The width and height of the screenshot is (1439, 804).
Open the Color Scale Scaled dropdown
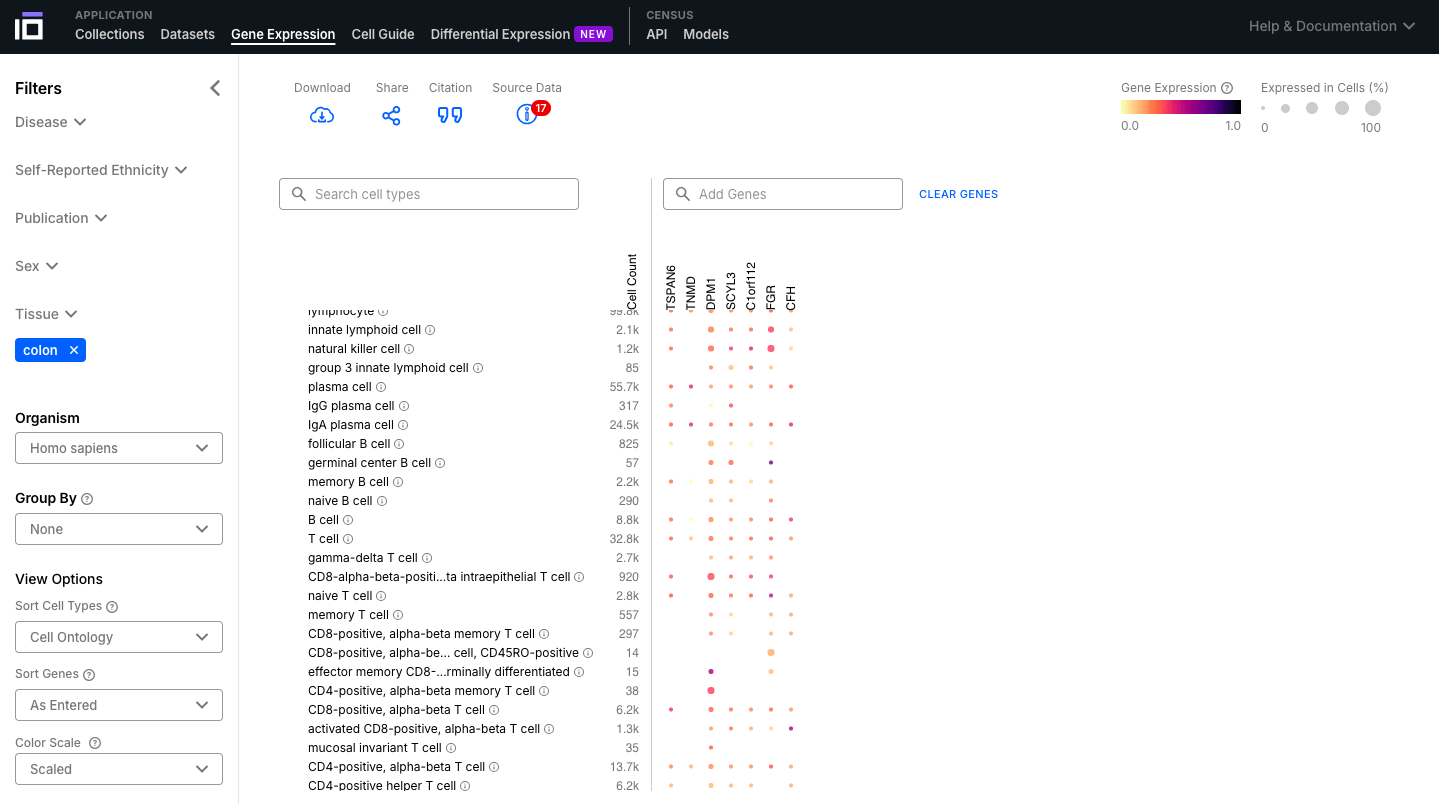coord(119,769)
